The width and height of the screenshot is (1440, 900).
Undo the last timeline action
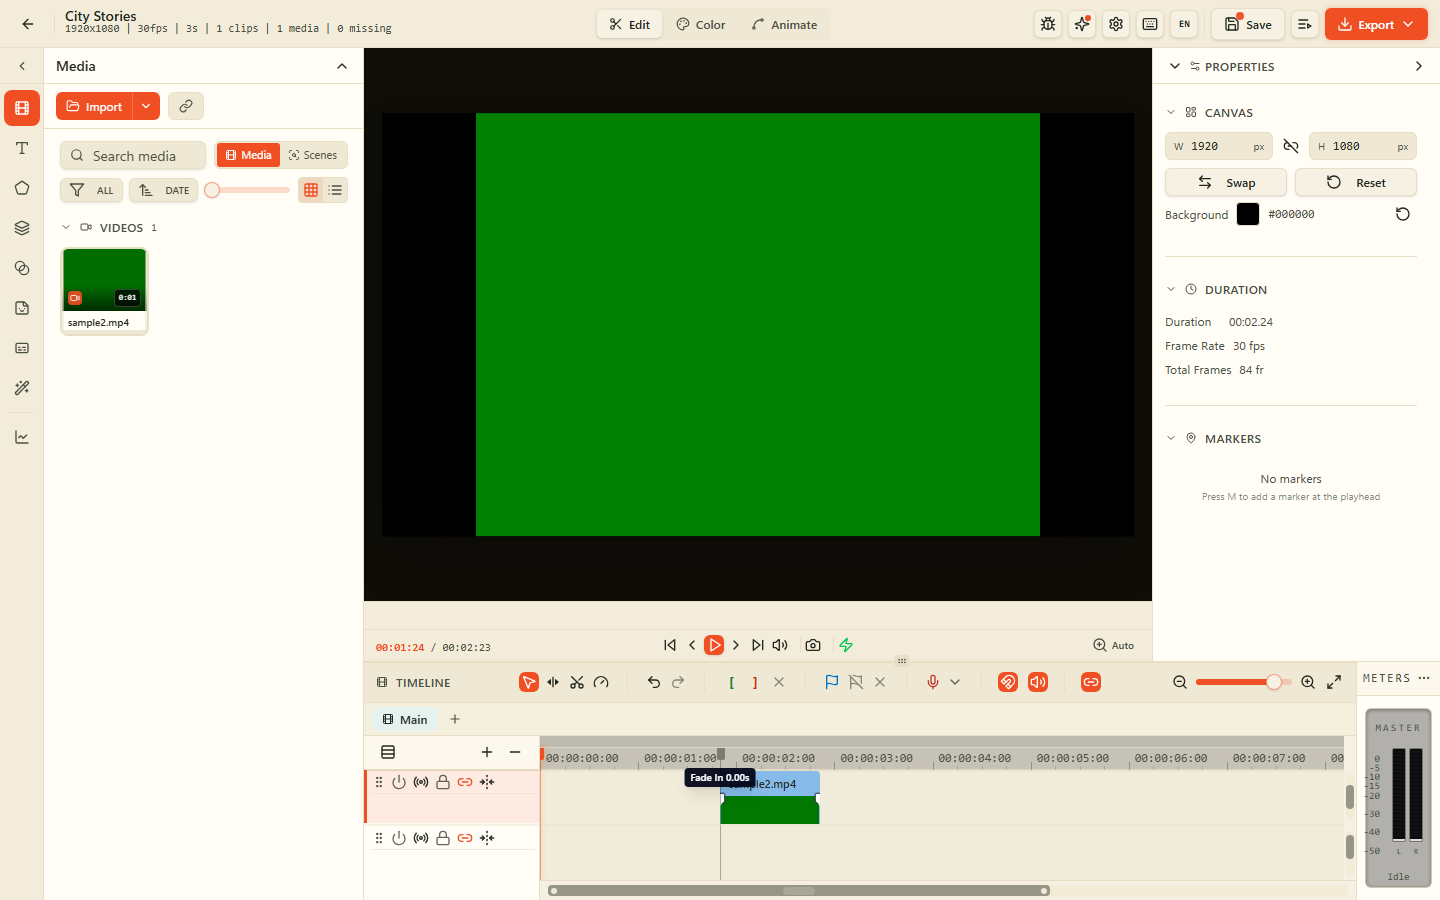pyautogui.click(x=654, y=682)
